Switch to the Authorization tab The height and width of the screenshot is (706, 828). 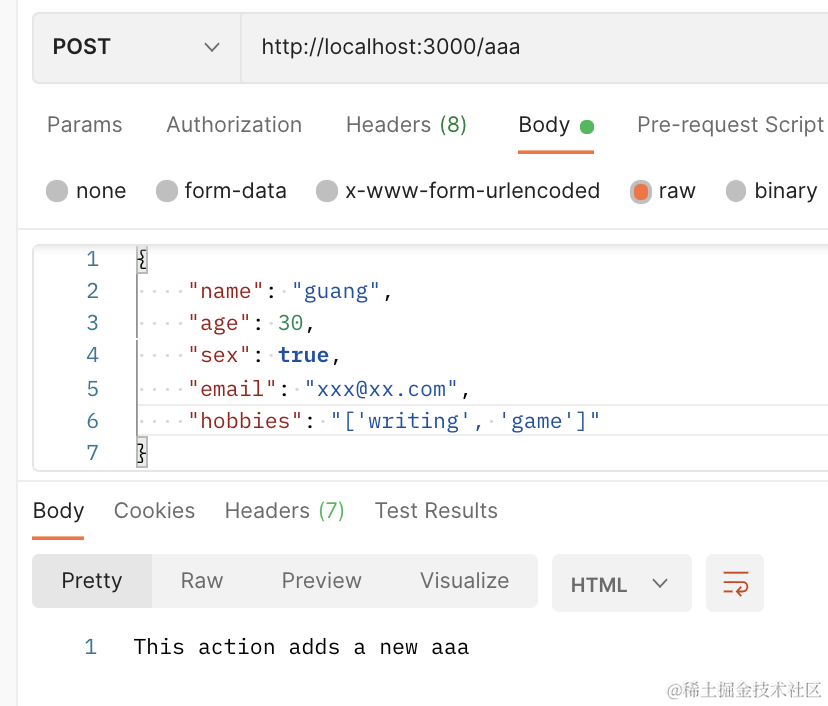click(x=234, y=125)
